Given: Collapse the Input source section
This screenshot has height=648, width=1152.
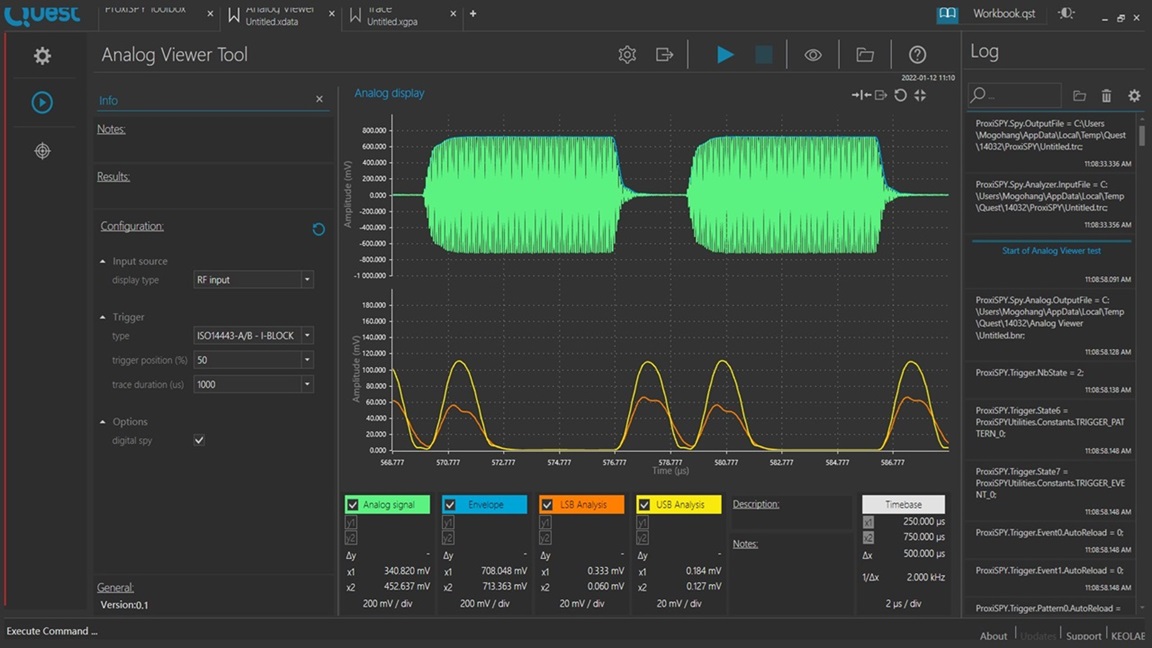Looking at the screenshot, I should 102,262.
